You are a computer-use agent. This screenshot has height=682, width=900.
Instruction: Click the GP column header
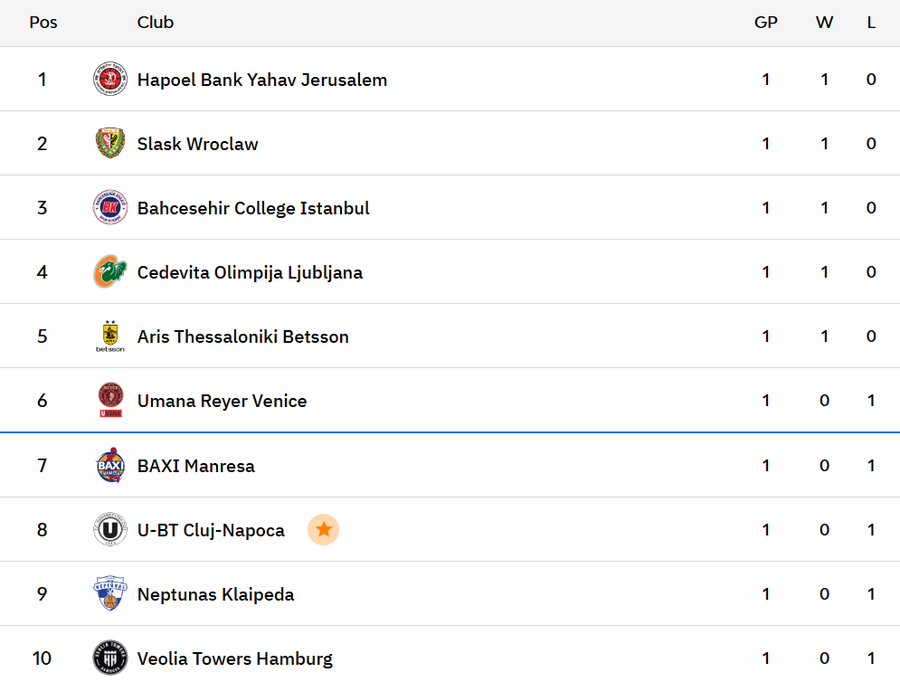coord(766,22)
